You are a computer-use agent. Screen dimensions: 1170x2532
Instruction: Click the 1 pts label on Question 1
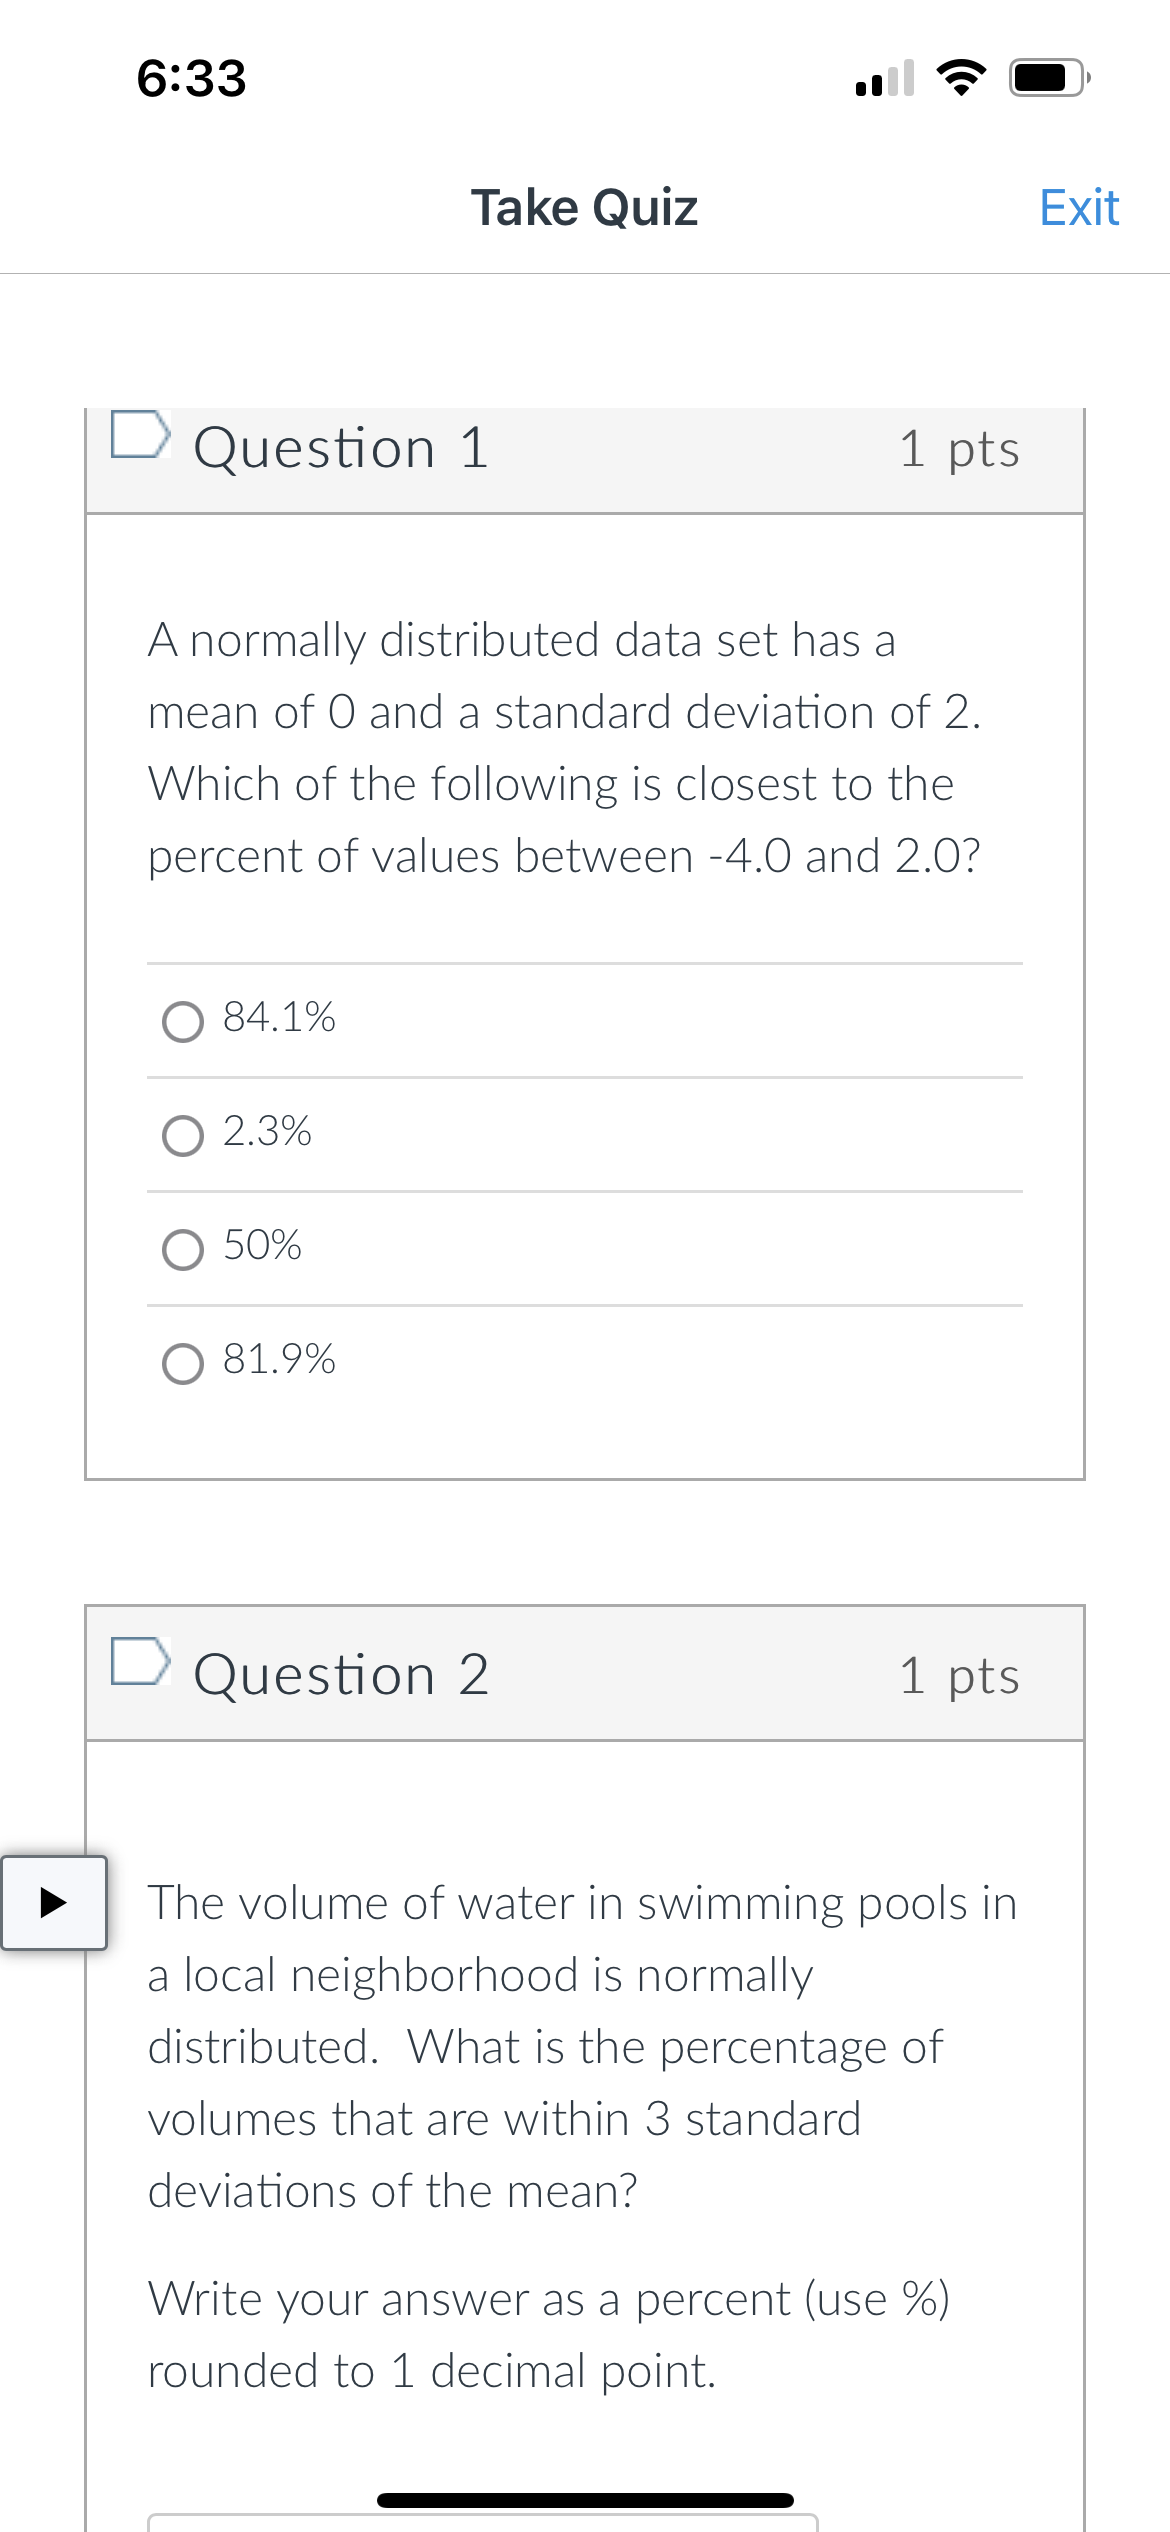tap(960, 449)
